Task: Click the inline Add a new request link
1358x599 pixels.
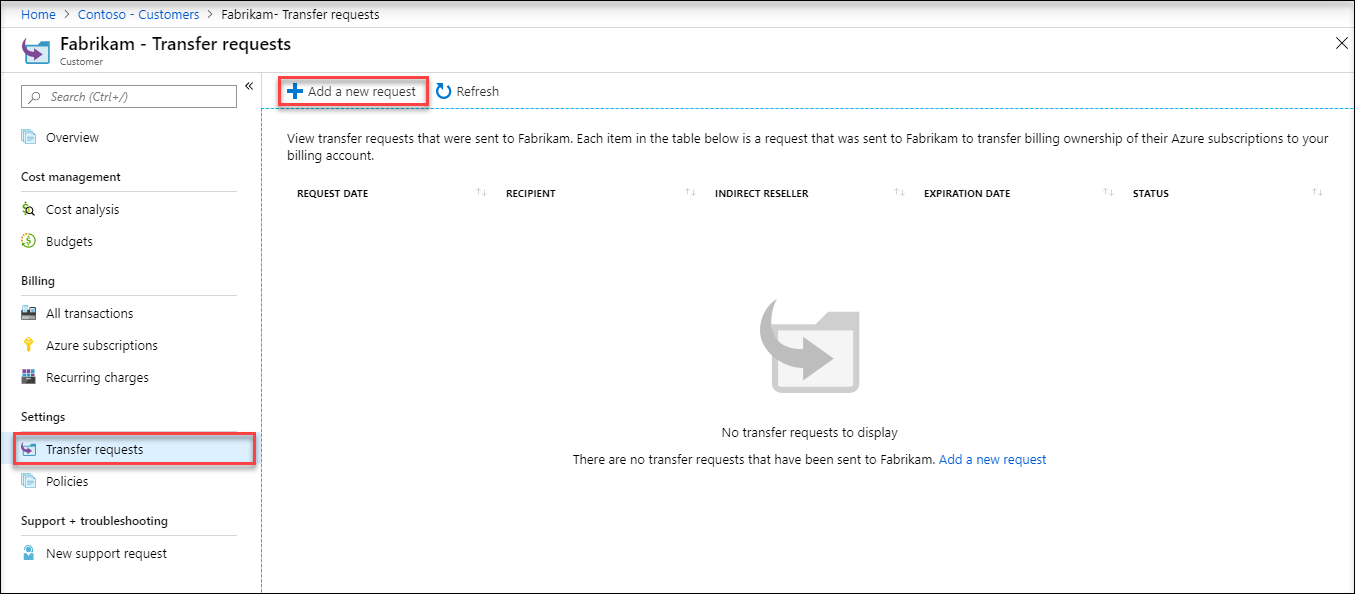Action: click(992, 460)
